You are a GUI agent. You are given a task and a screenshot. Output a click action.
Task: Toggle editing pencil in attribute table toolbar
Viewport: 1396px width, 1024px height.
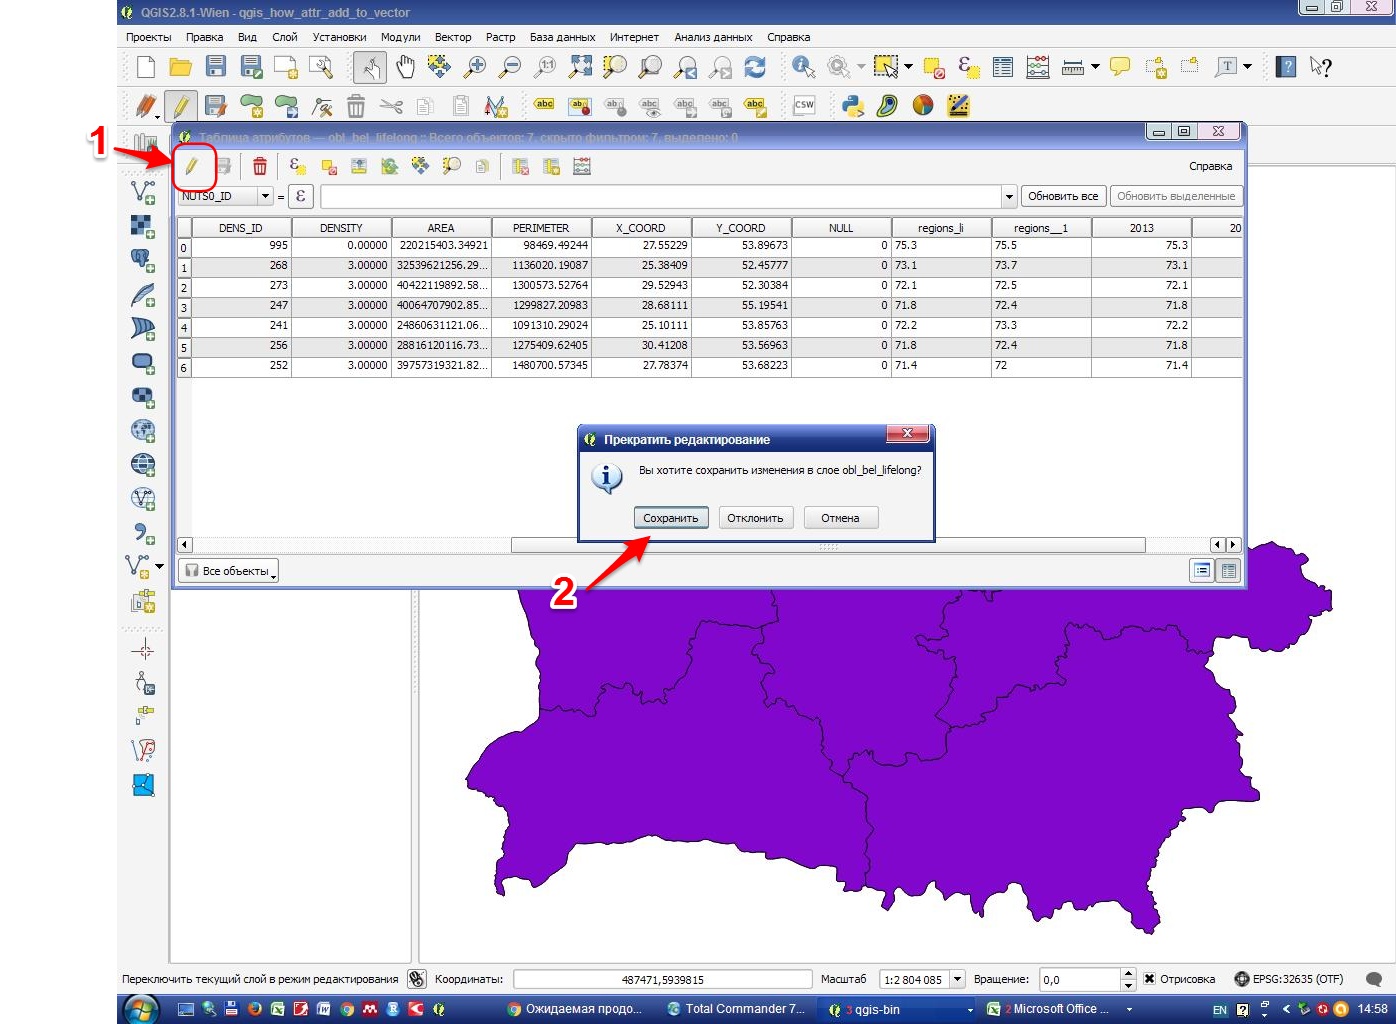pos(192,166)
